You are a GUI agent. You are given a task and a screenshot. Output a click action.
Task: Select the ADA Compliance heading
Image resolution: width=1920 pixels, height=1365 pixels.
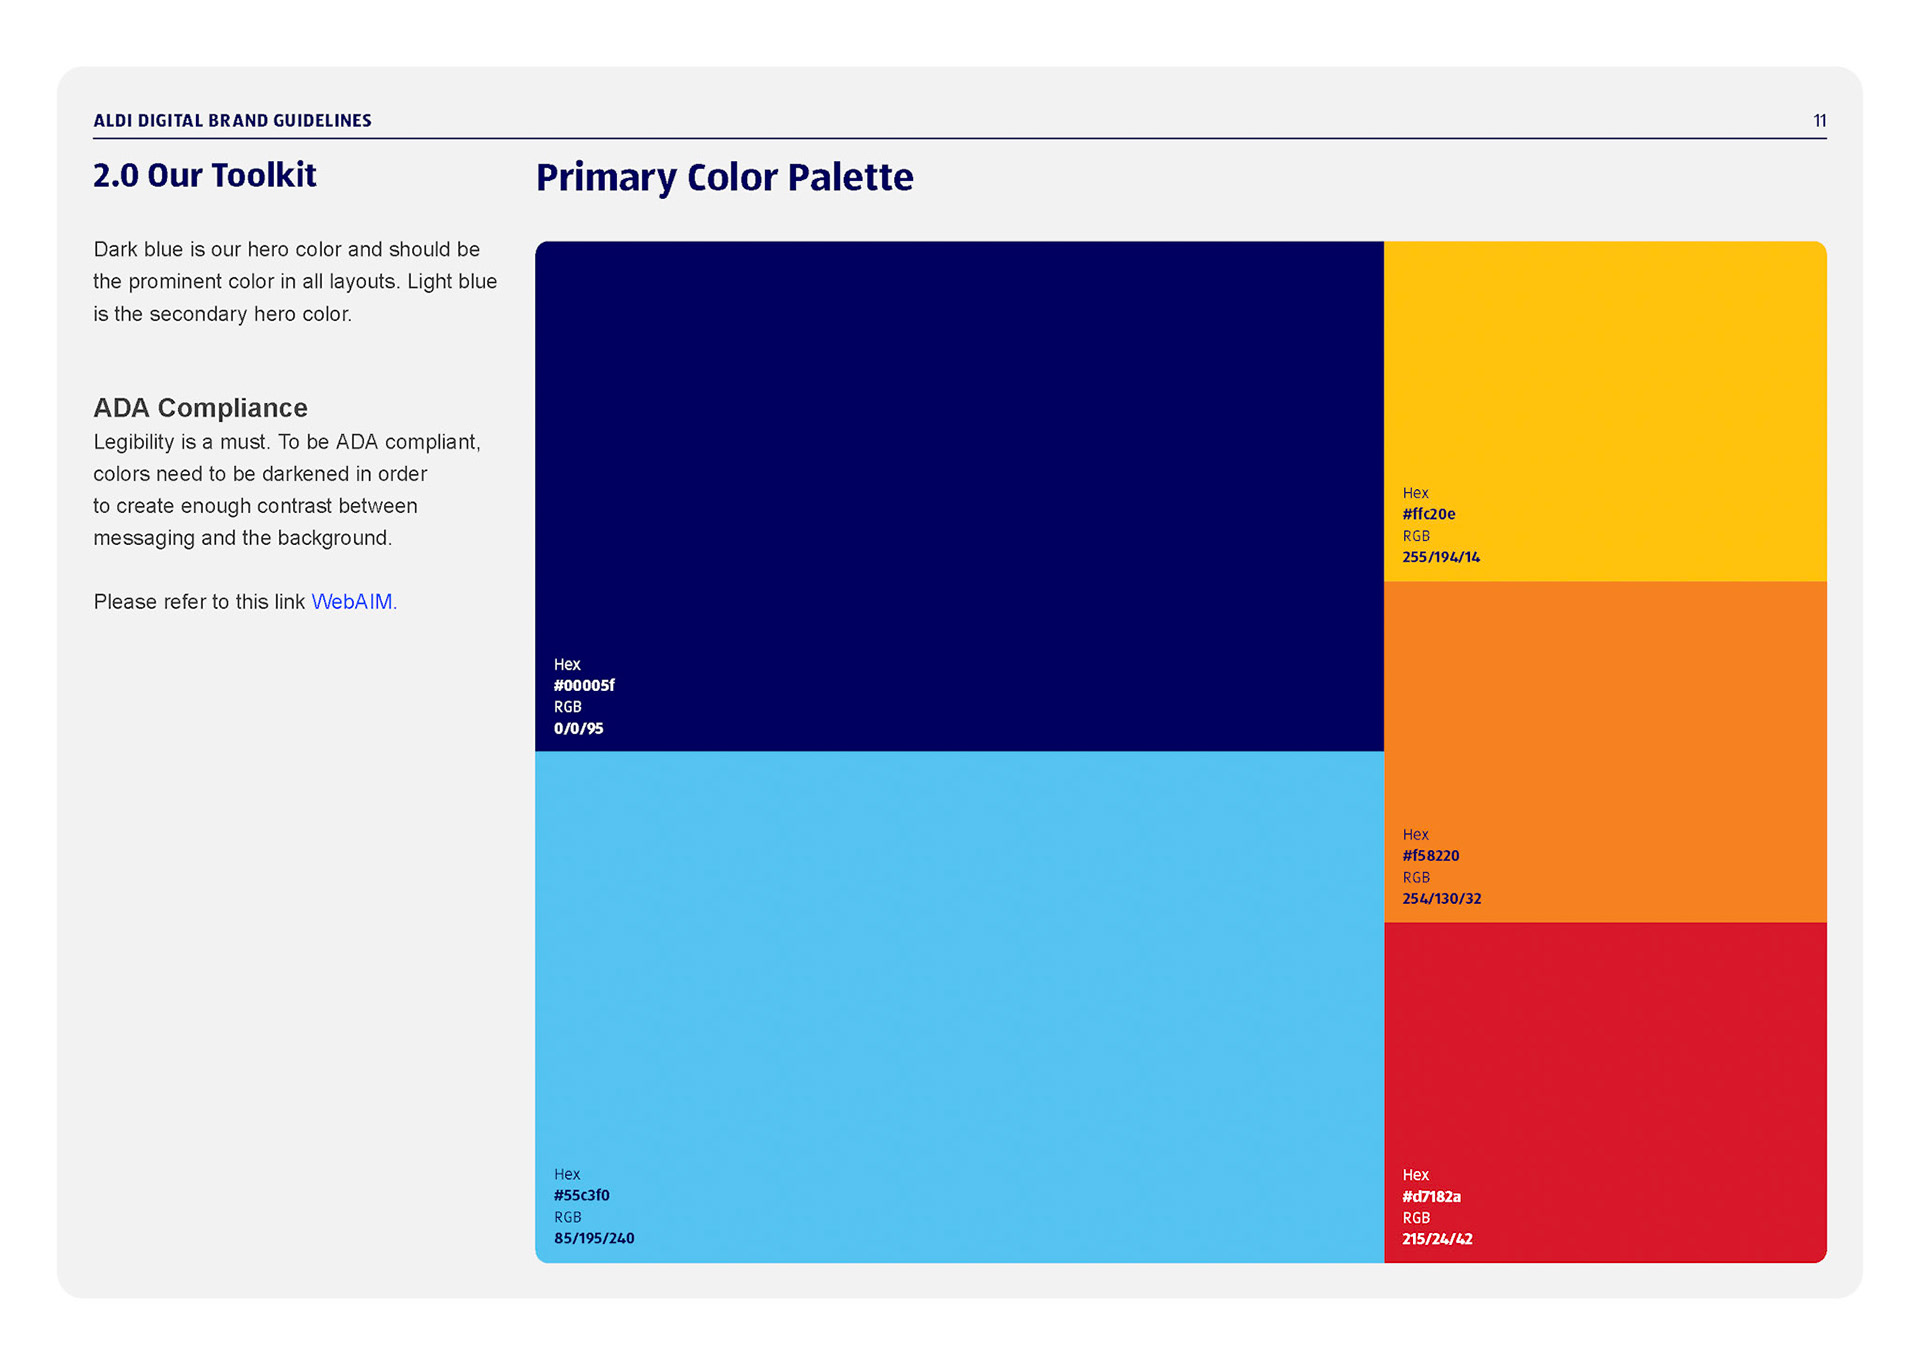point(200,408)
